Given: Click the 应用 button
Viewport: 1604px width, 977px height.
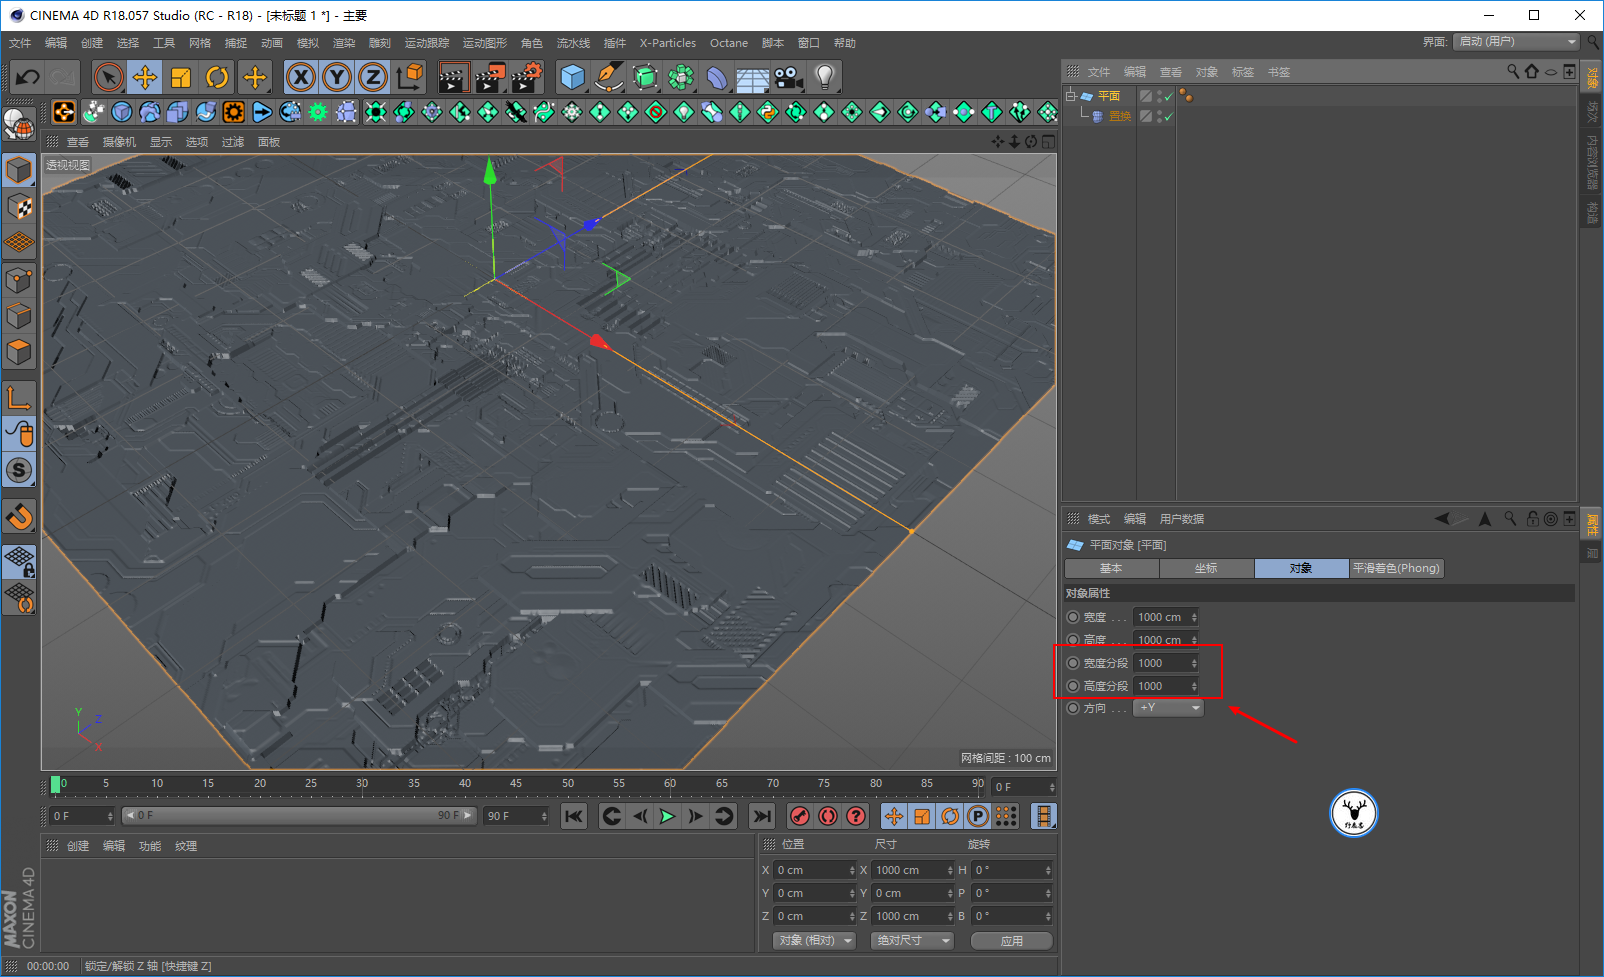Looking at the screenshot, I should 1011,941.
